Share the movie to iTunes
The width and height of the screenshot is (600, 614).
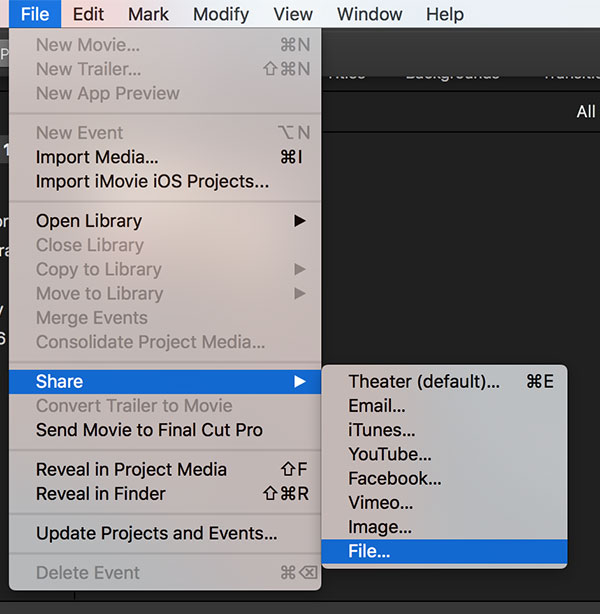tap(381, 430)
